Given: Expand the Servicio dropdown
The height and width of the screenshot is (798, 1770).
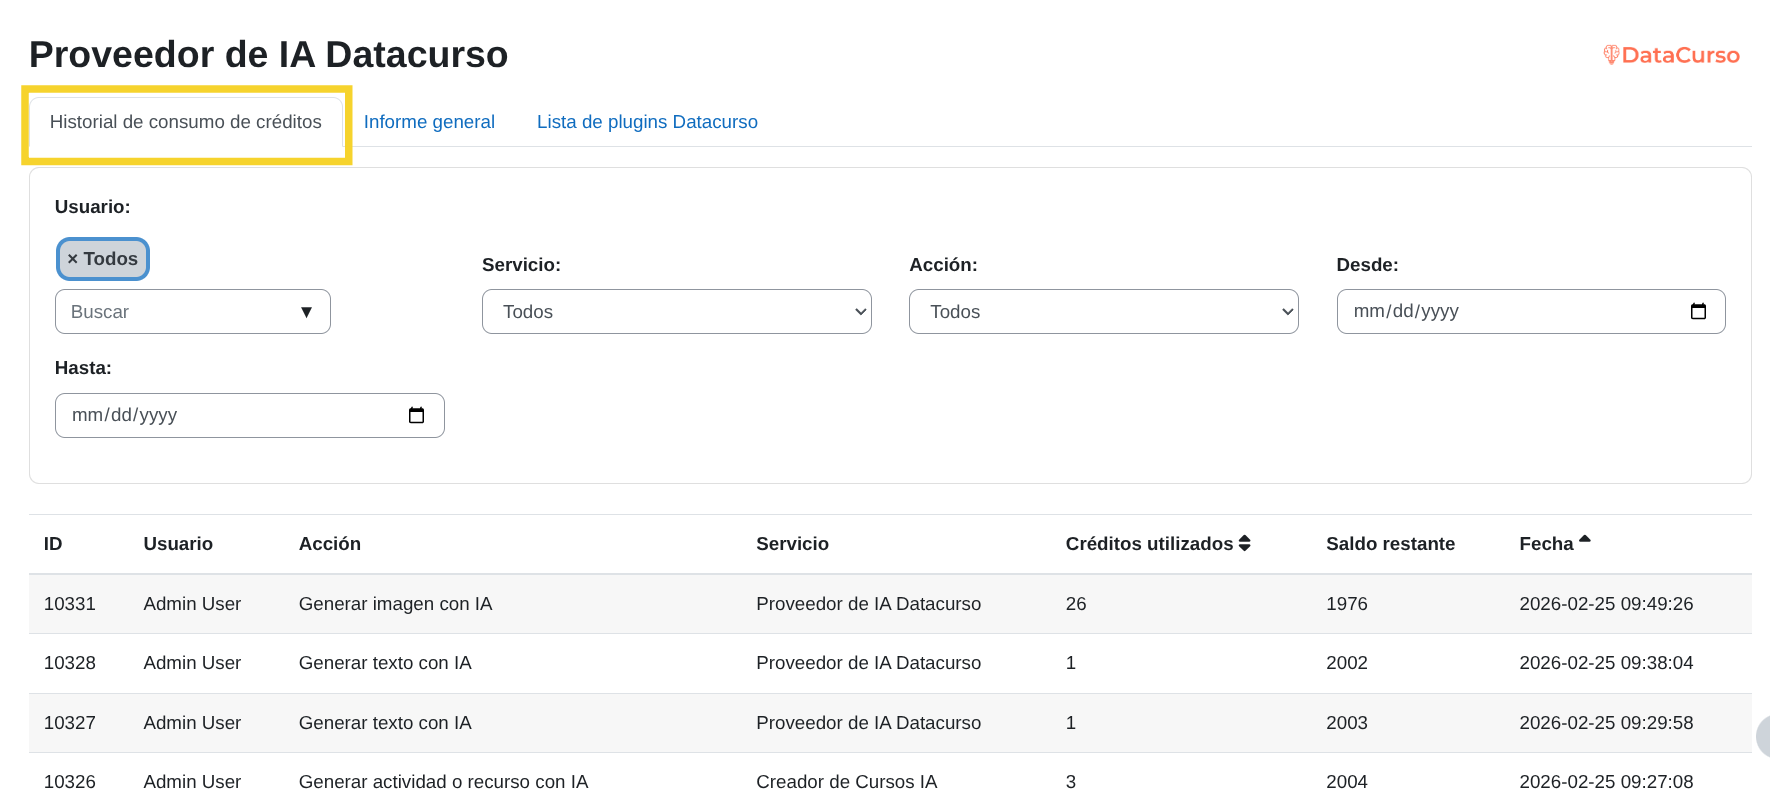Looking at the screenshot, I should click(x=676, y=312).
